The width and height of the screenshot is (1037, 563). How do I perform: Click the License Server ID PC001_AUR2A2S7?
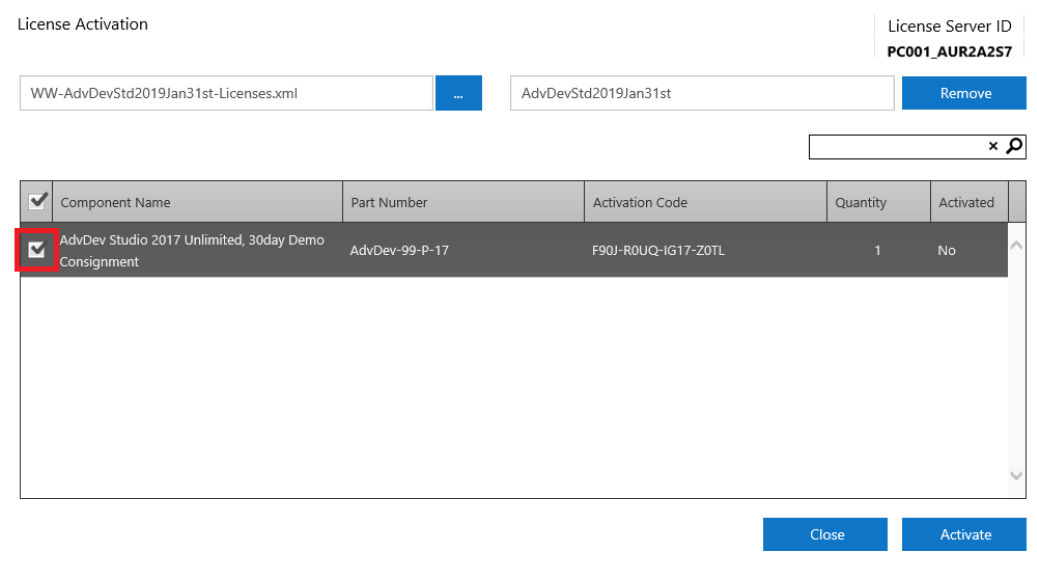pos(949,52)
